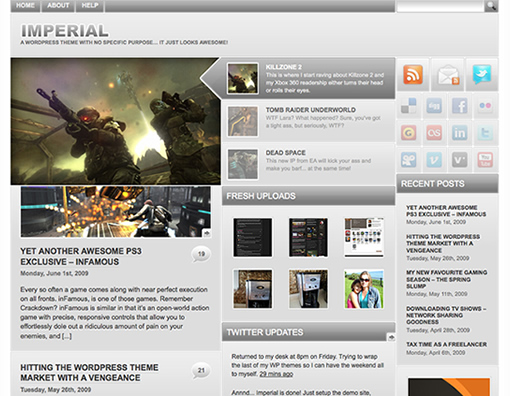Open first Fresh Uploads dark screenshot thumbnail
This screenshot has width=510, height=396.
tap(252, 237)
